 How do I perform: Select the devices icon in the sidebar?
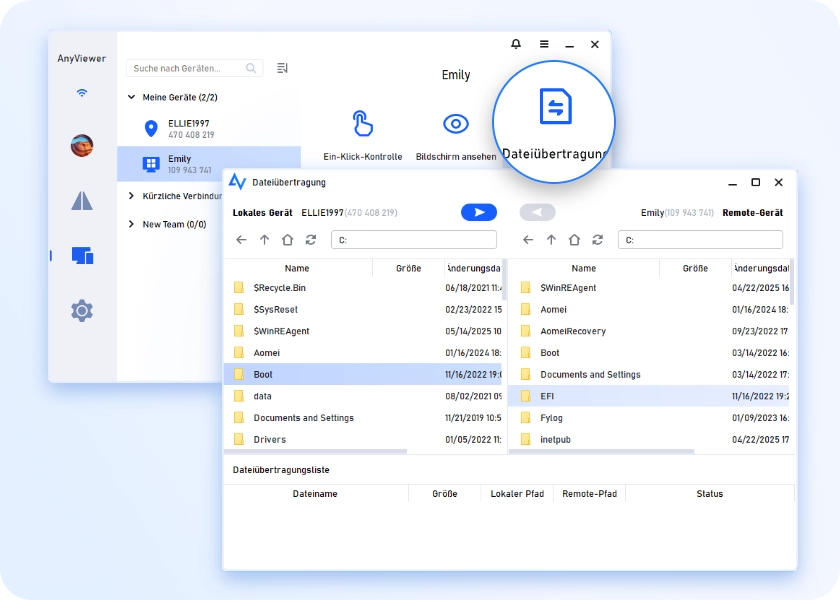(x=82, y=256)
